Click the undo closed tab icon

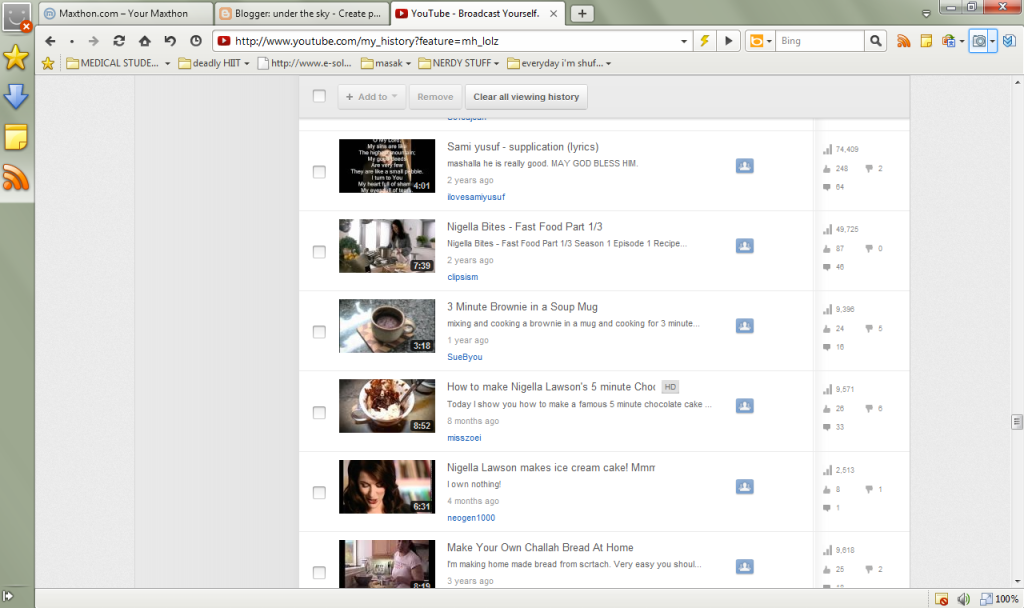click(x=170, y=41)
